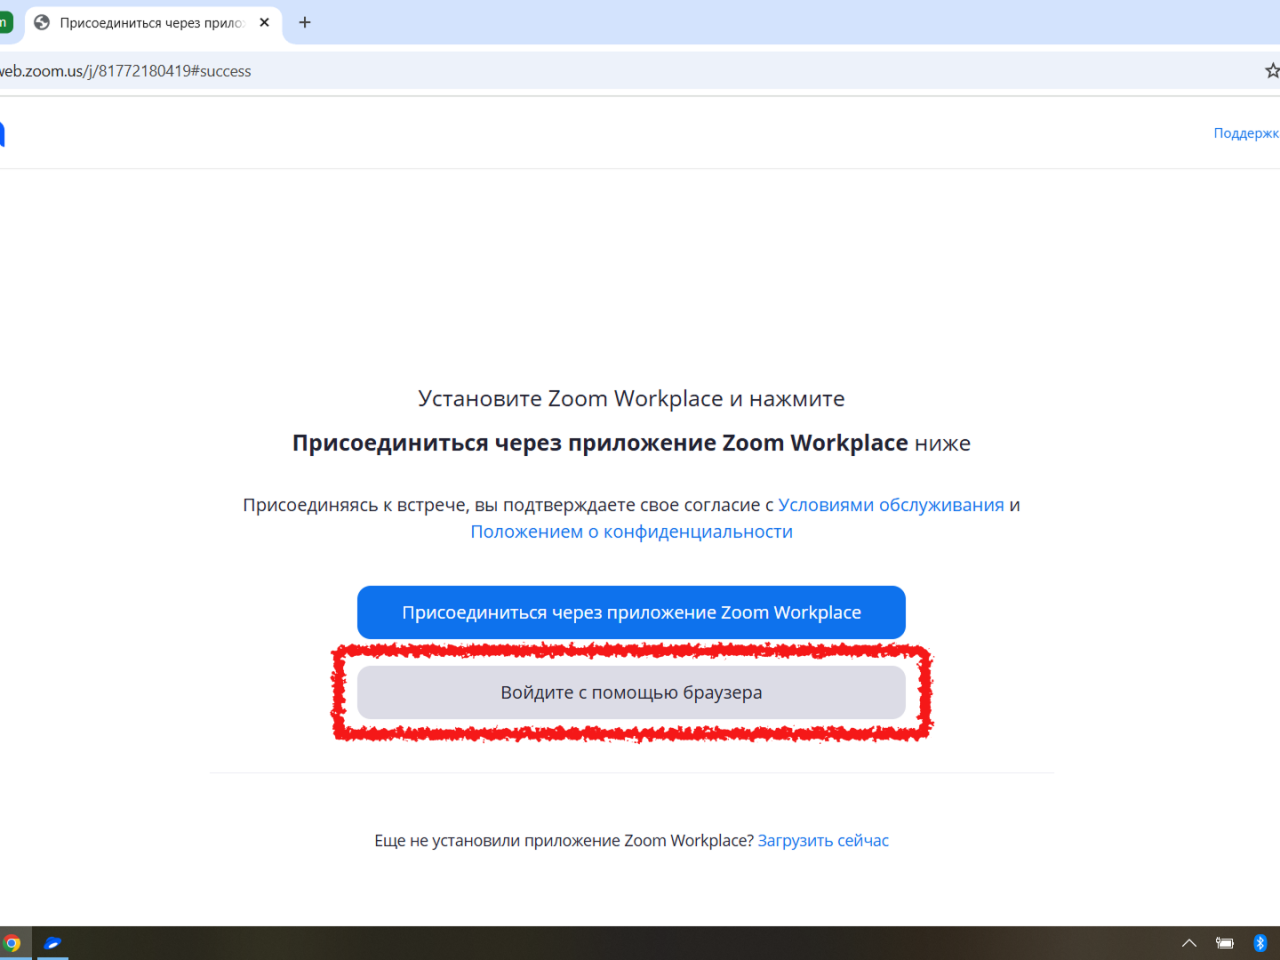Screen dimensions: 1280x960
Task: Check battery status via the tray battery icon
Action: pyautogui.click(x=1223, y=942)
